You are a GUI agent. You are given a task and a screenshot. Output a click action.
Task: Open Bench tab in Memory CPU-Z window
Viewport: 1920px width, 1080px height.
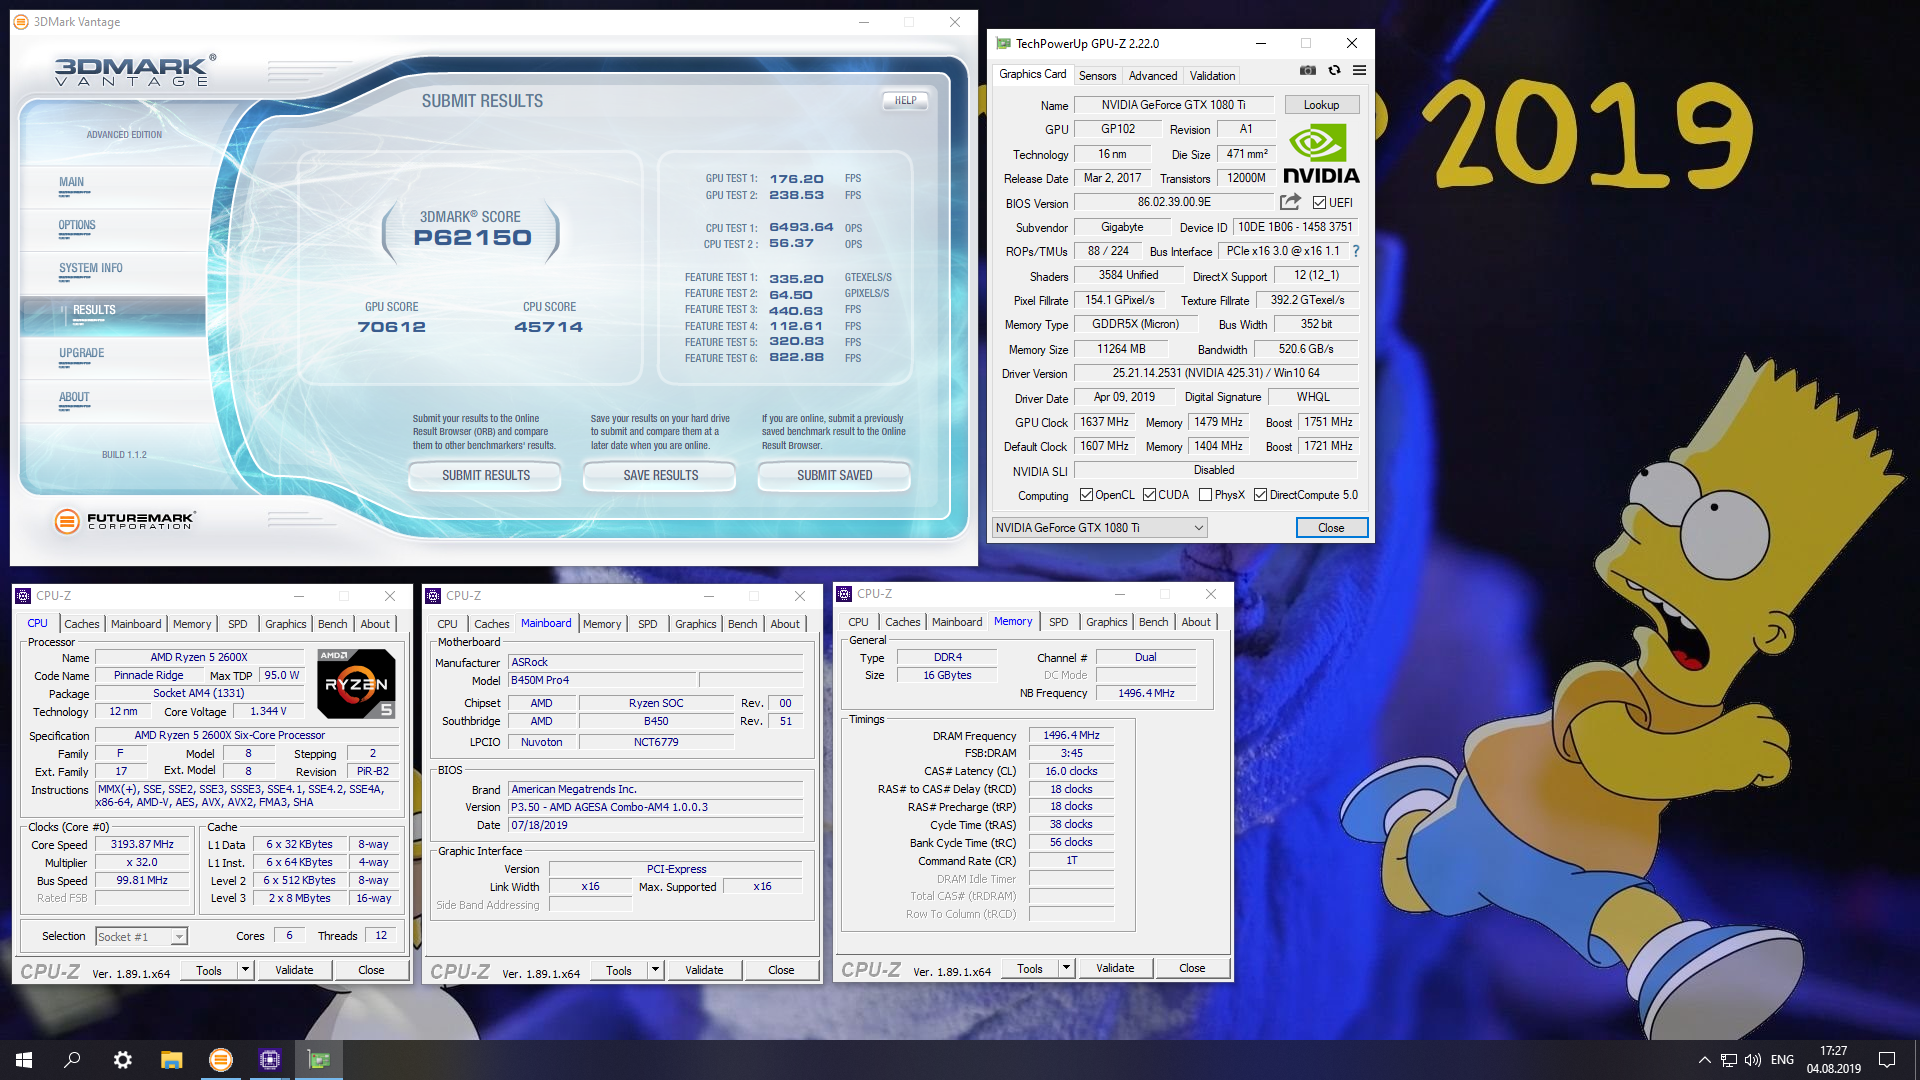1153,622
